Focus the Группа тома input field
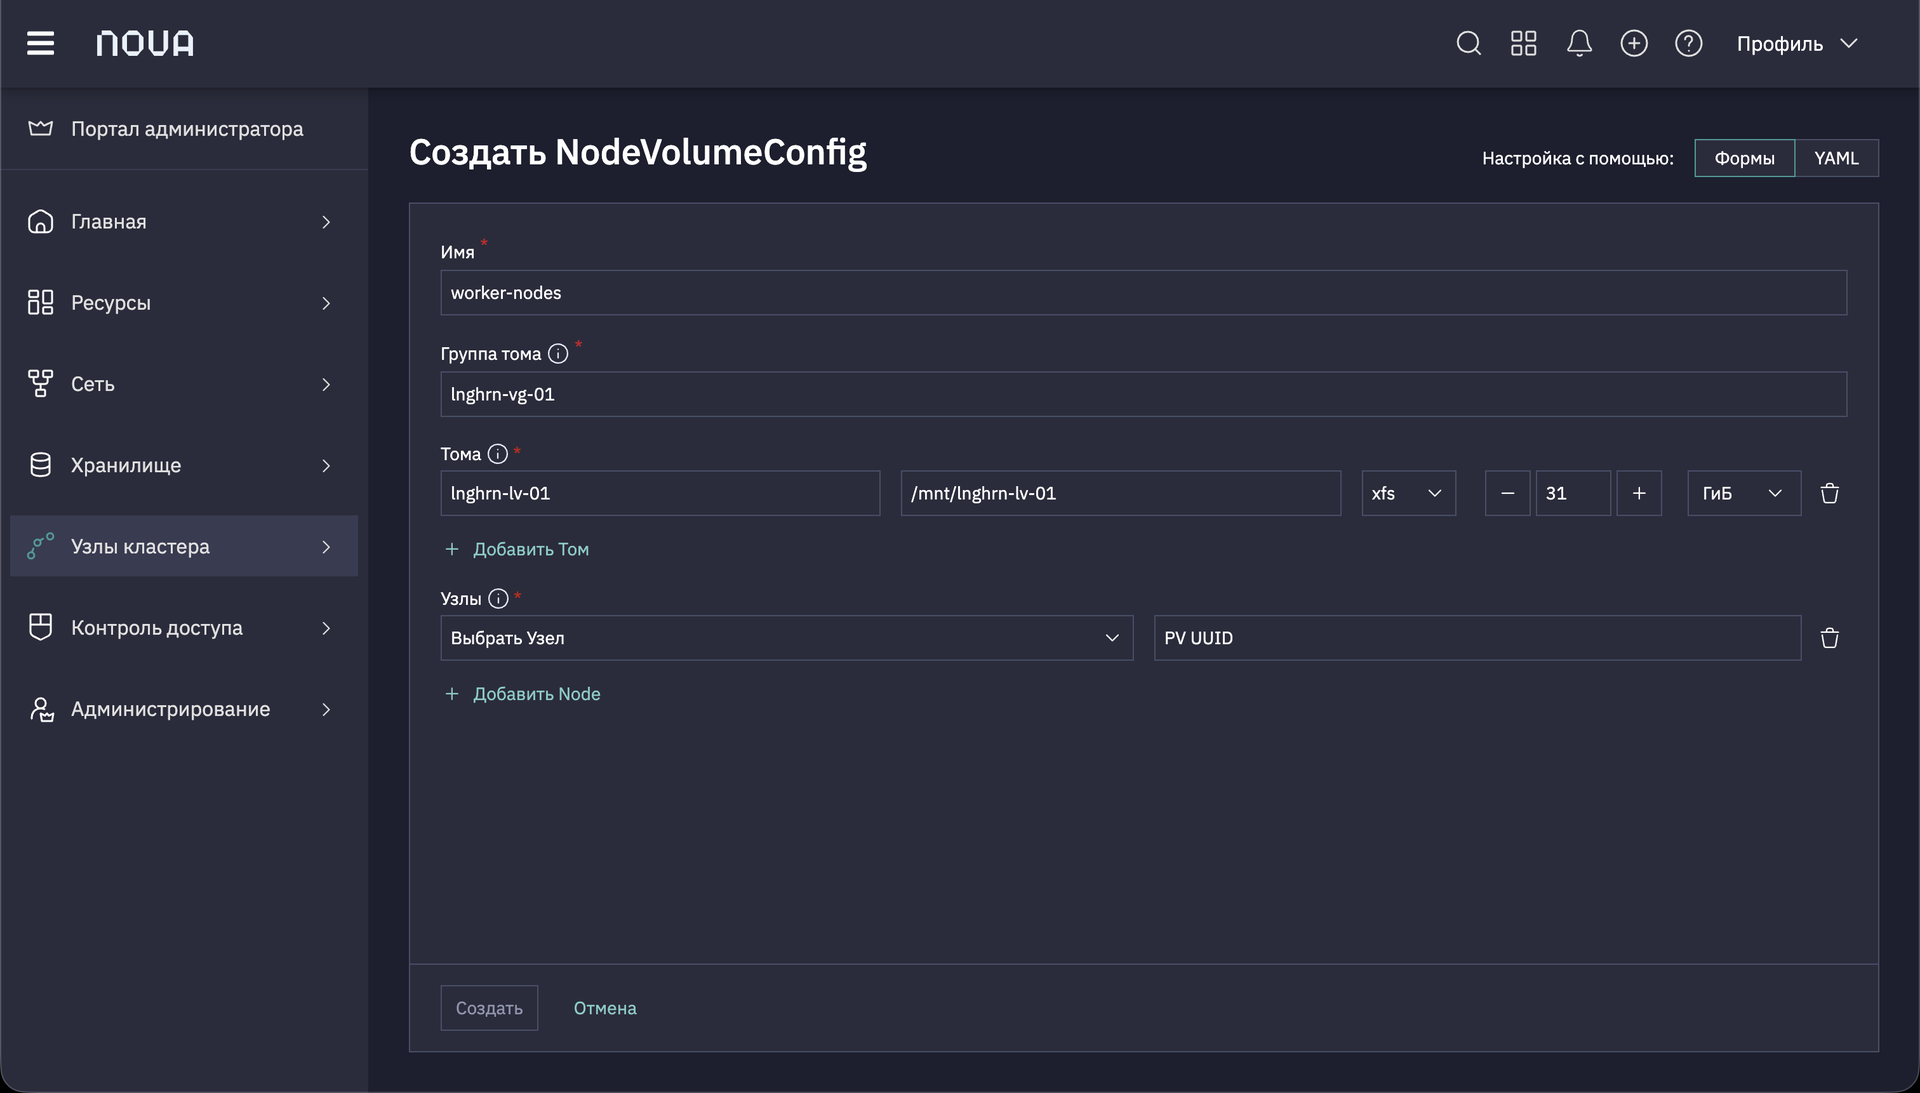Viewport: 1920px width, 1093px height. [1143, 394]
